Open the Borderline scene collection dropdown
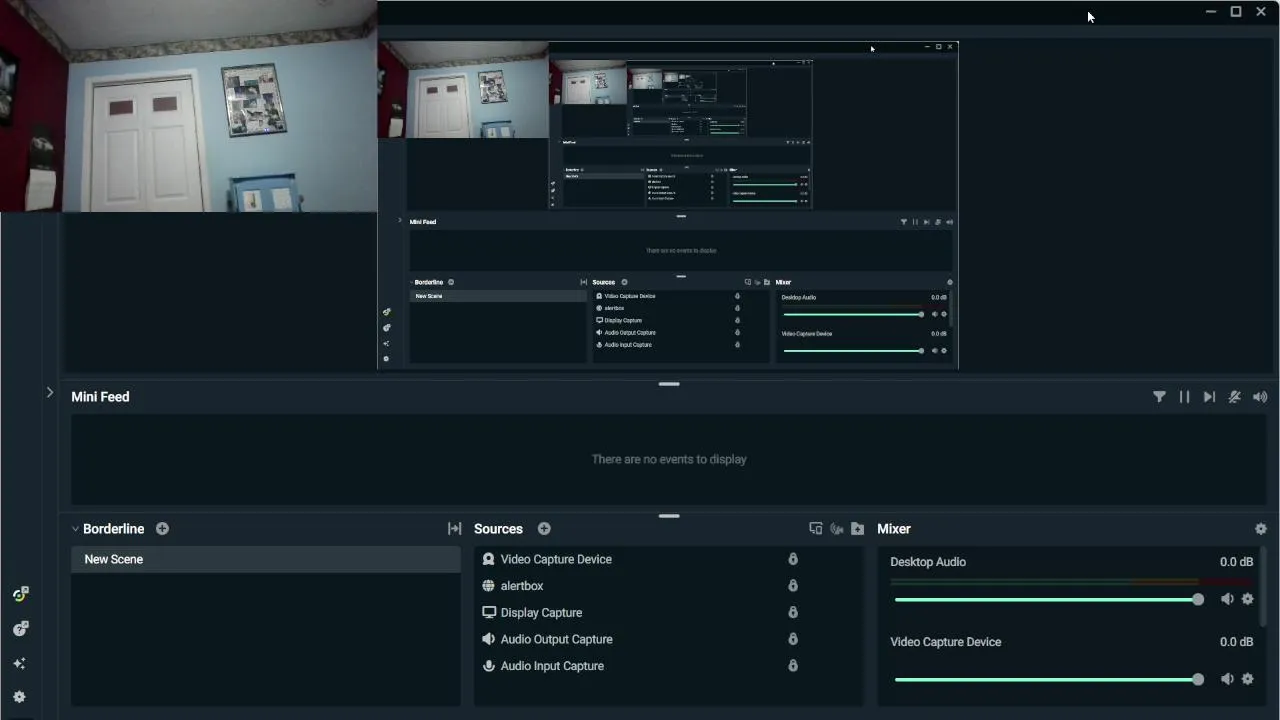Viewport: 1280px width, 720px height. pos(108,529)
